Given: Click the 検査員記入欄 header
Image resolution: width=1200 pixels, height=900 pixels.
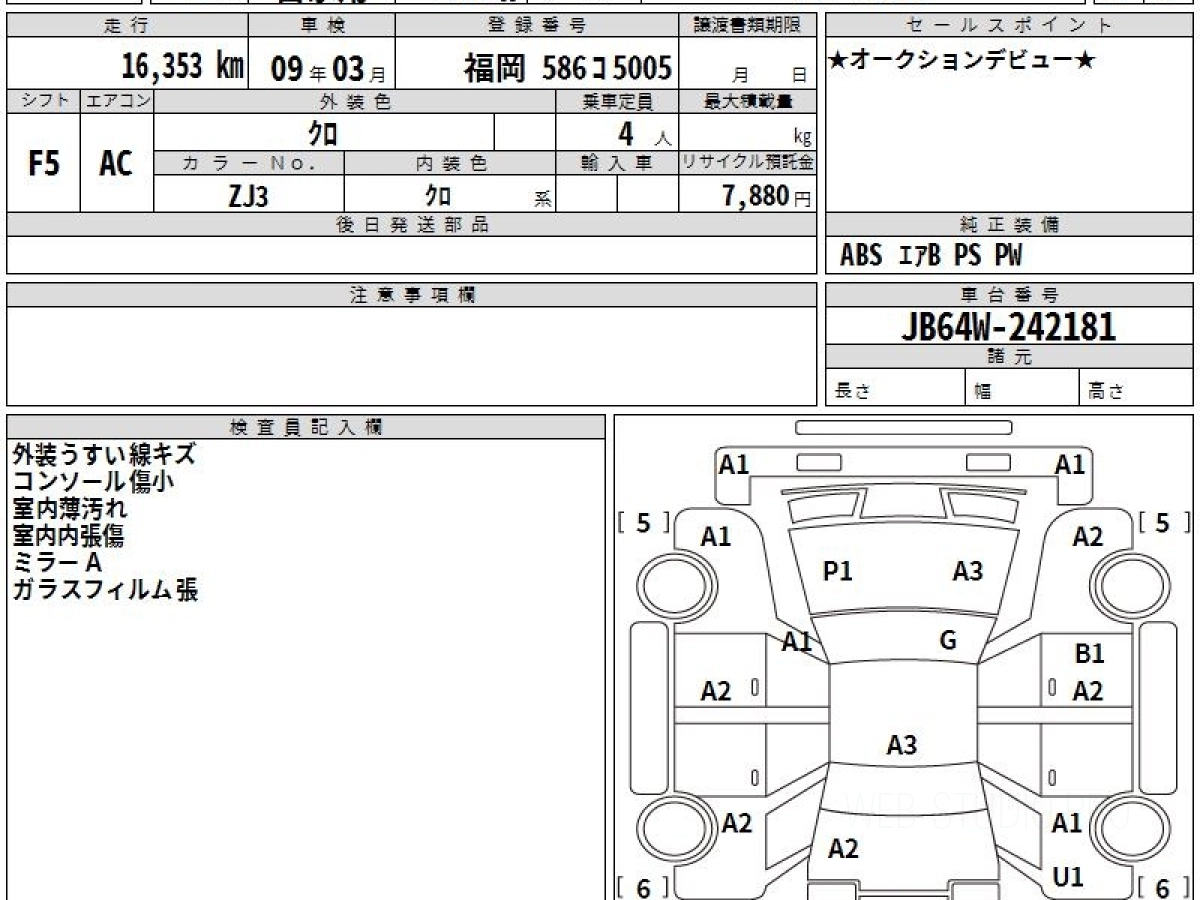Looking at the screenshot, I should [306, 426].
